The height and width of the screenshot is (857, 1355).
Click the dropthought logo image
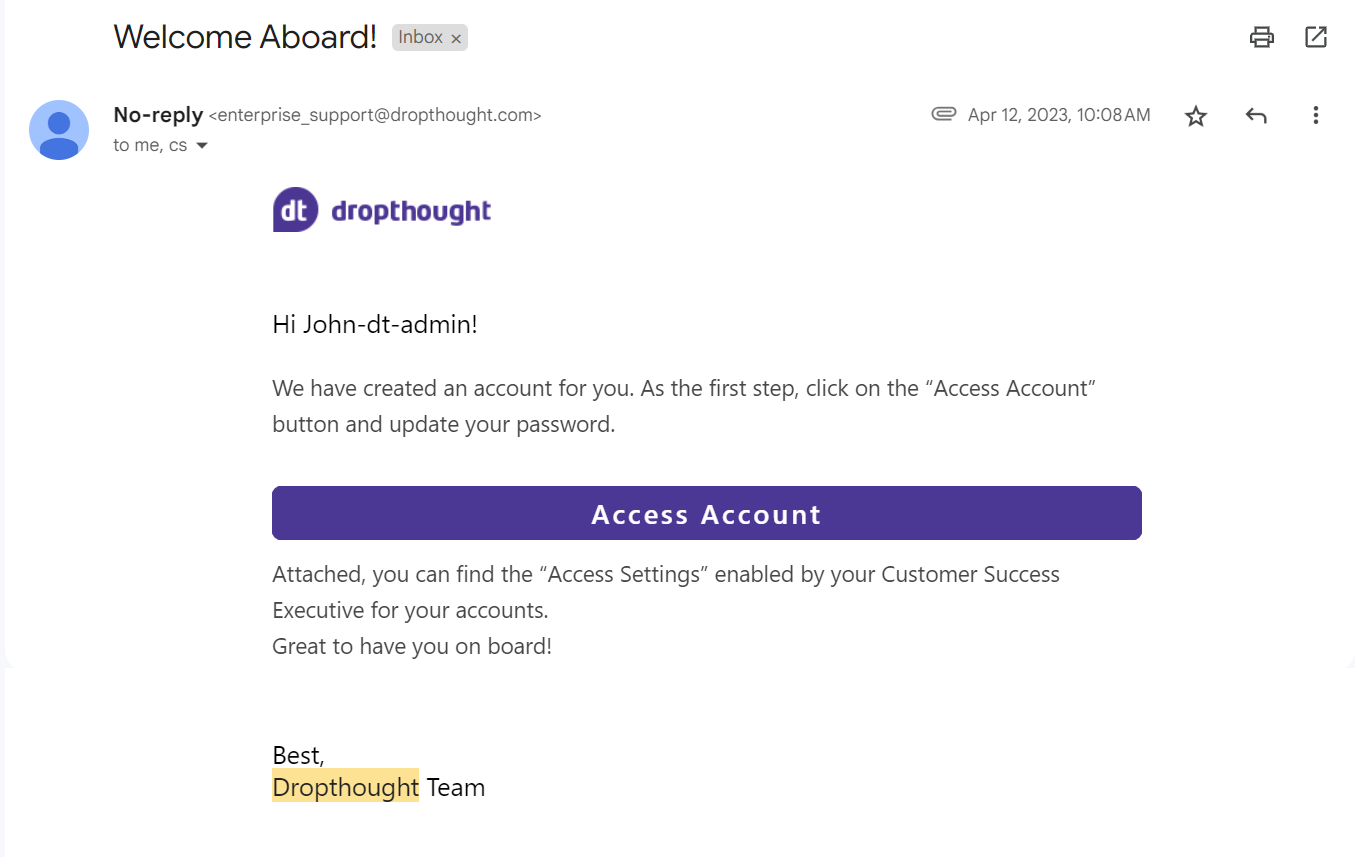[x=382, y=210]
